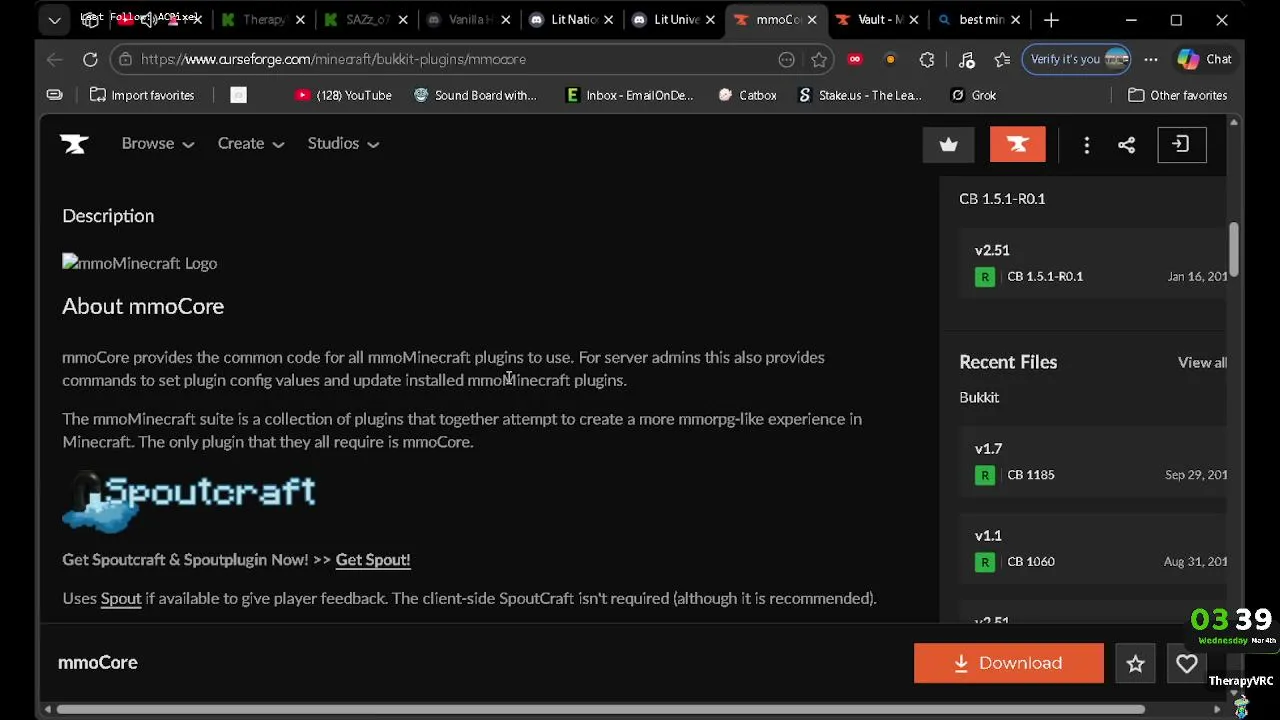
Task: Open the Other favorites folder
Action: [x=1178, y=95]
